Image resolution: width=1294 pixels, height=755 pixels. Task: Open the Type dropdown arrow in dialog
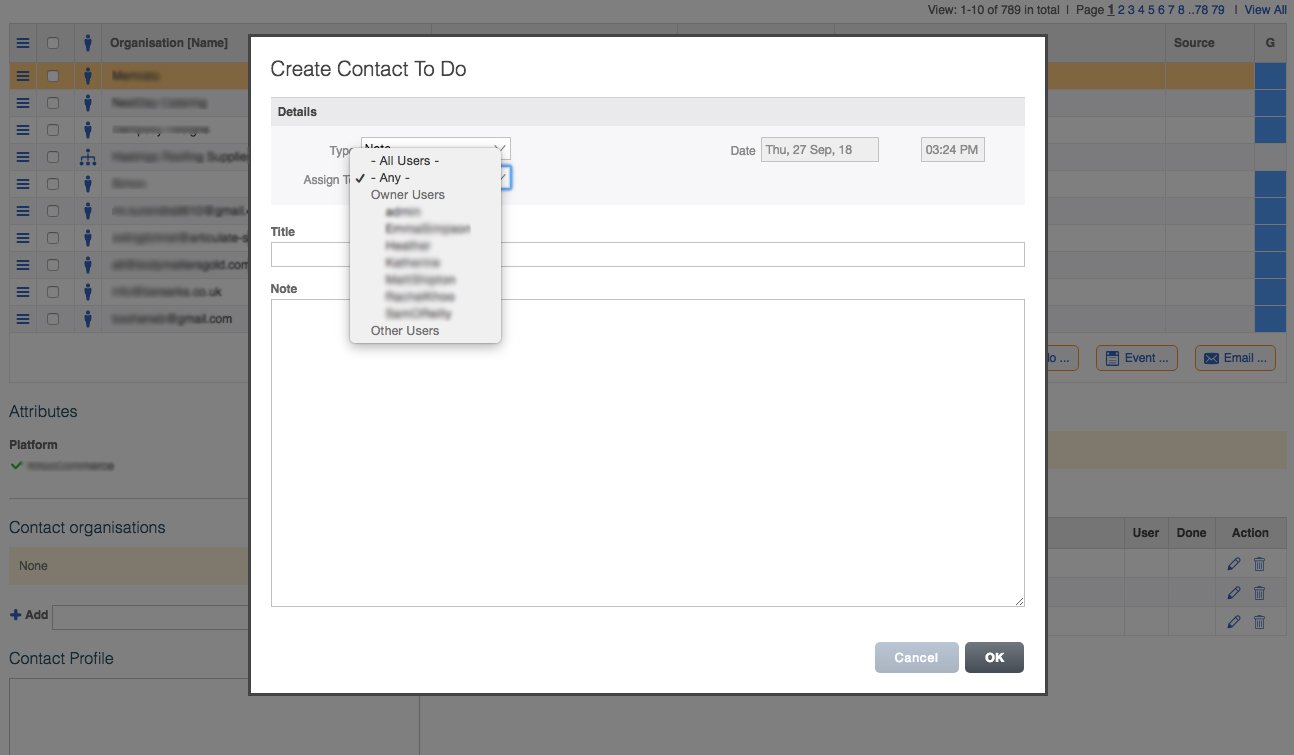[x=503, y=149]
